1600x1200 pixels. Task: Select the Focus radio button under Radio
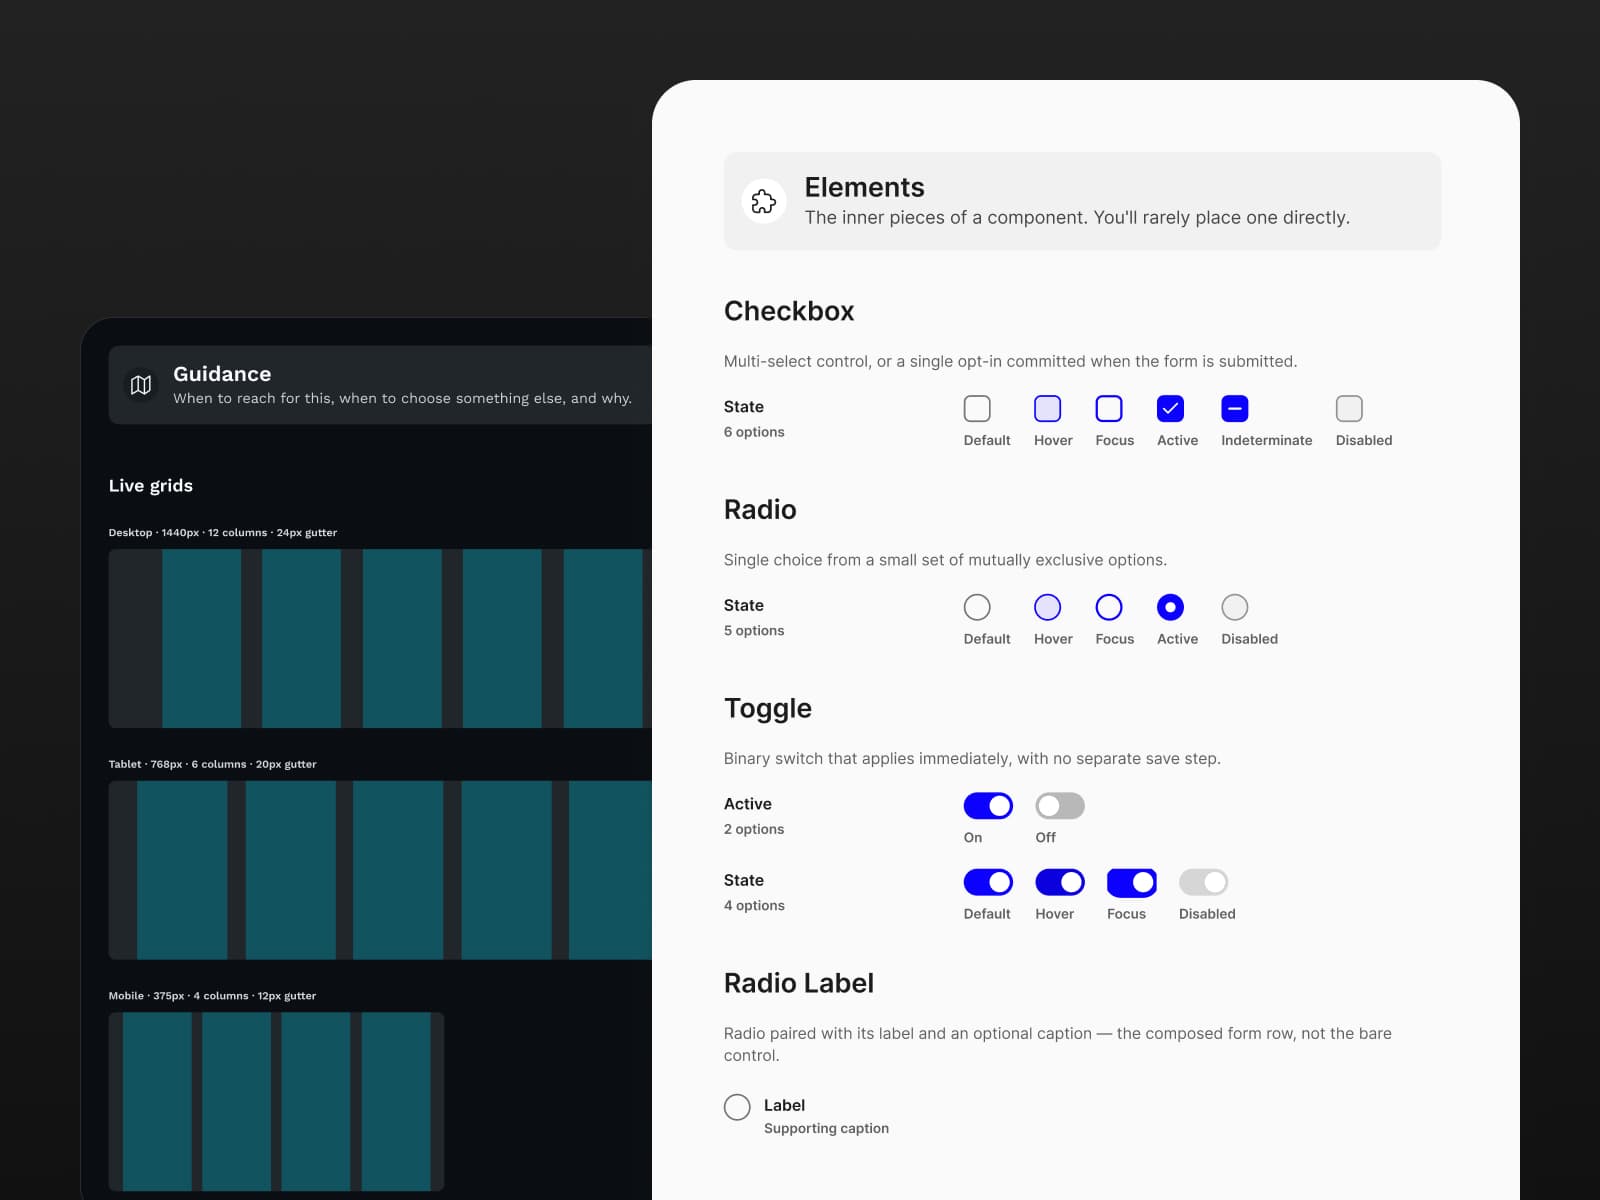(1109, 607)
